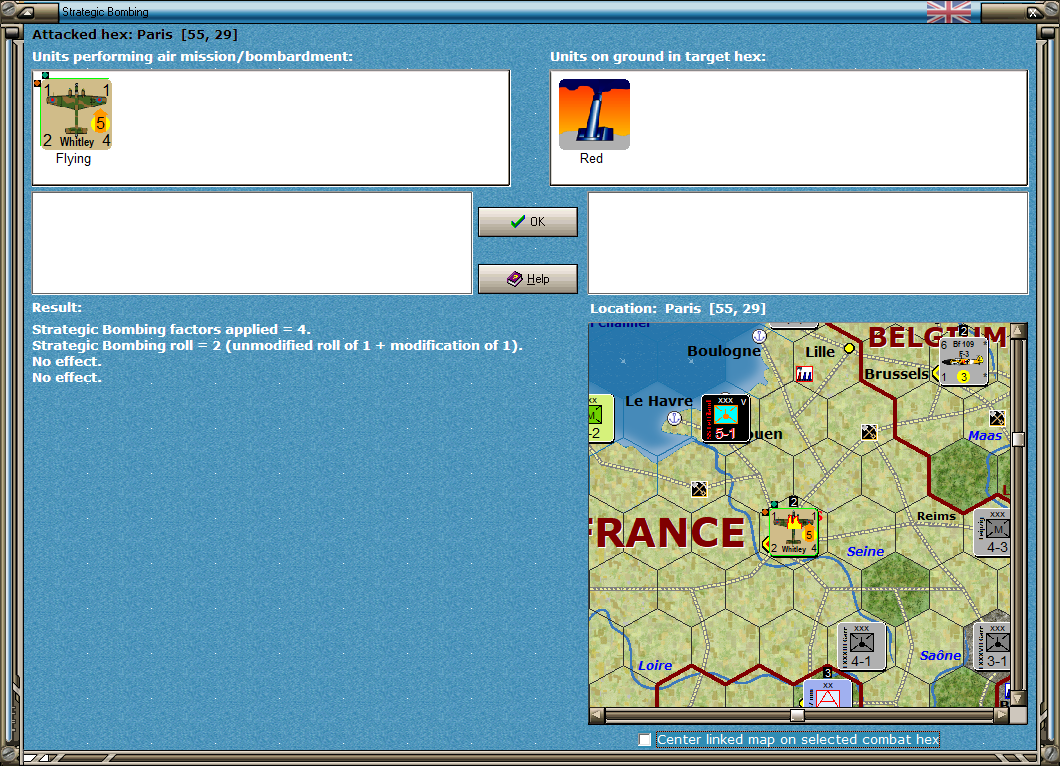Click the factory icon below Lille
Image resolution: width=1060 pixels, height=766 pixels.
804,374
